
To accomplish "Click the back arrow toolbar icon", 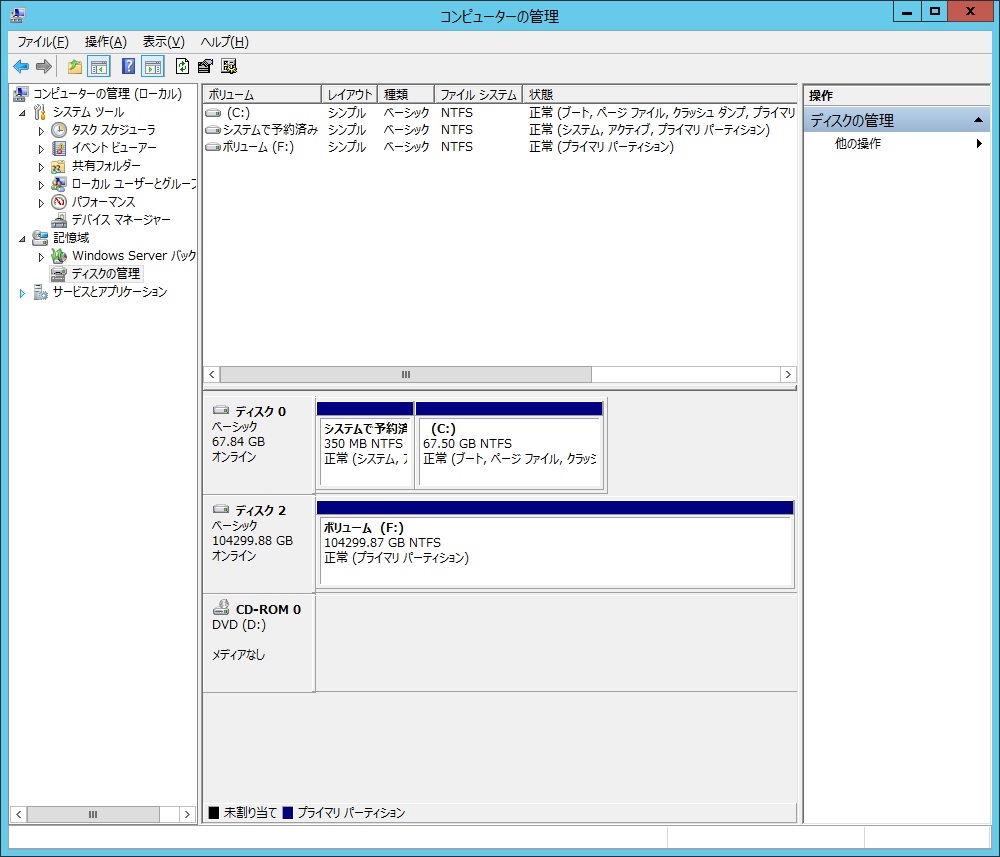I will (x=21, y=67).
